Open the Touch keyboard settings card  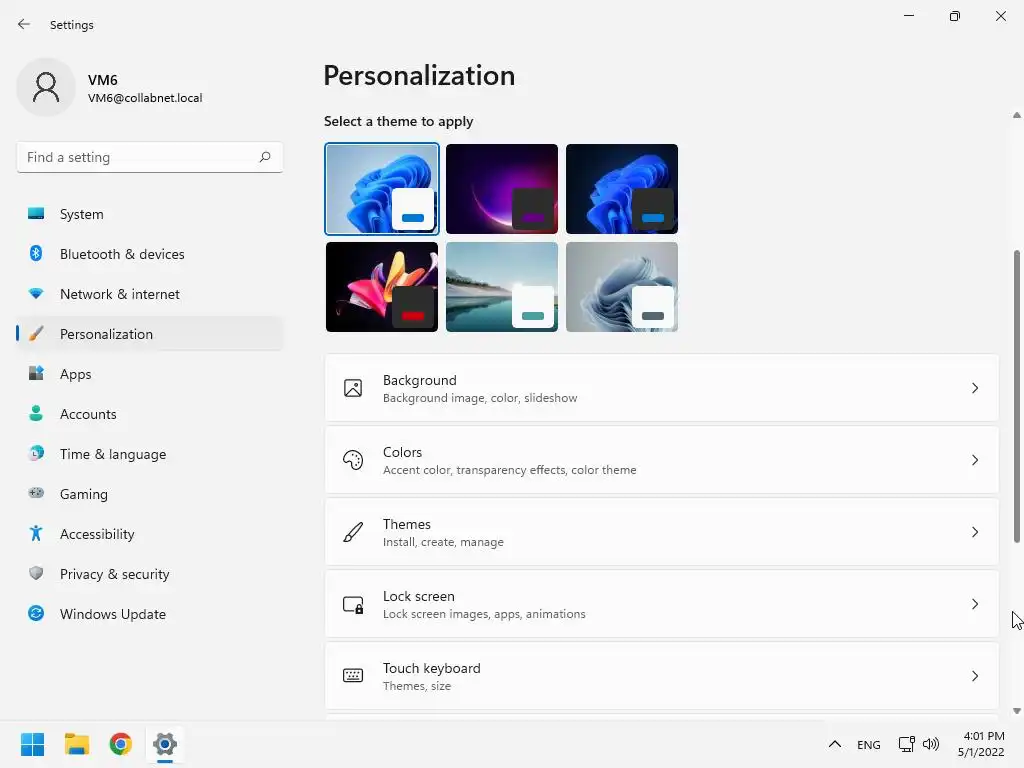(x=662, y=676)
